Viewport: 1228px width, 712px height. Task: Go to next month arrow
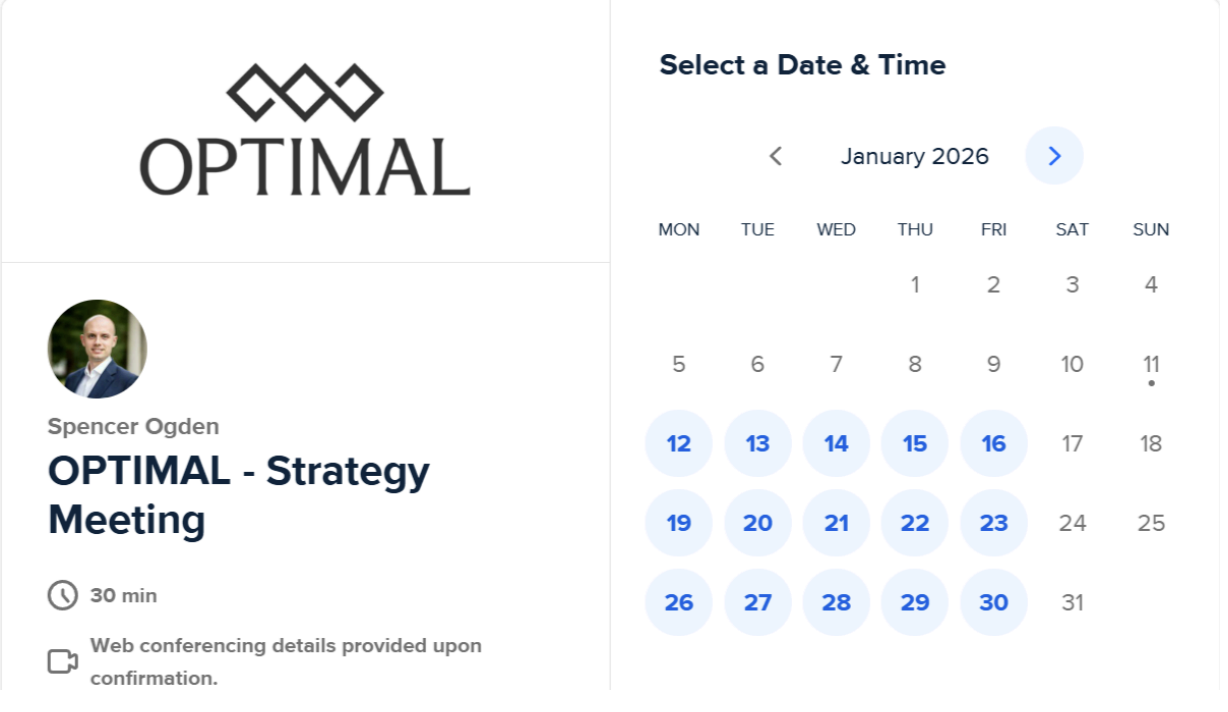(1054, 156)
